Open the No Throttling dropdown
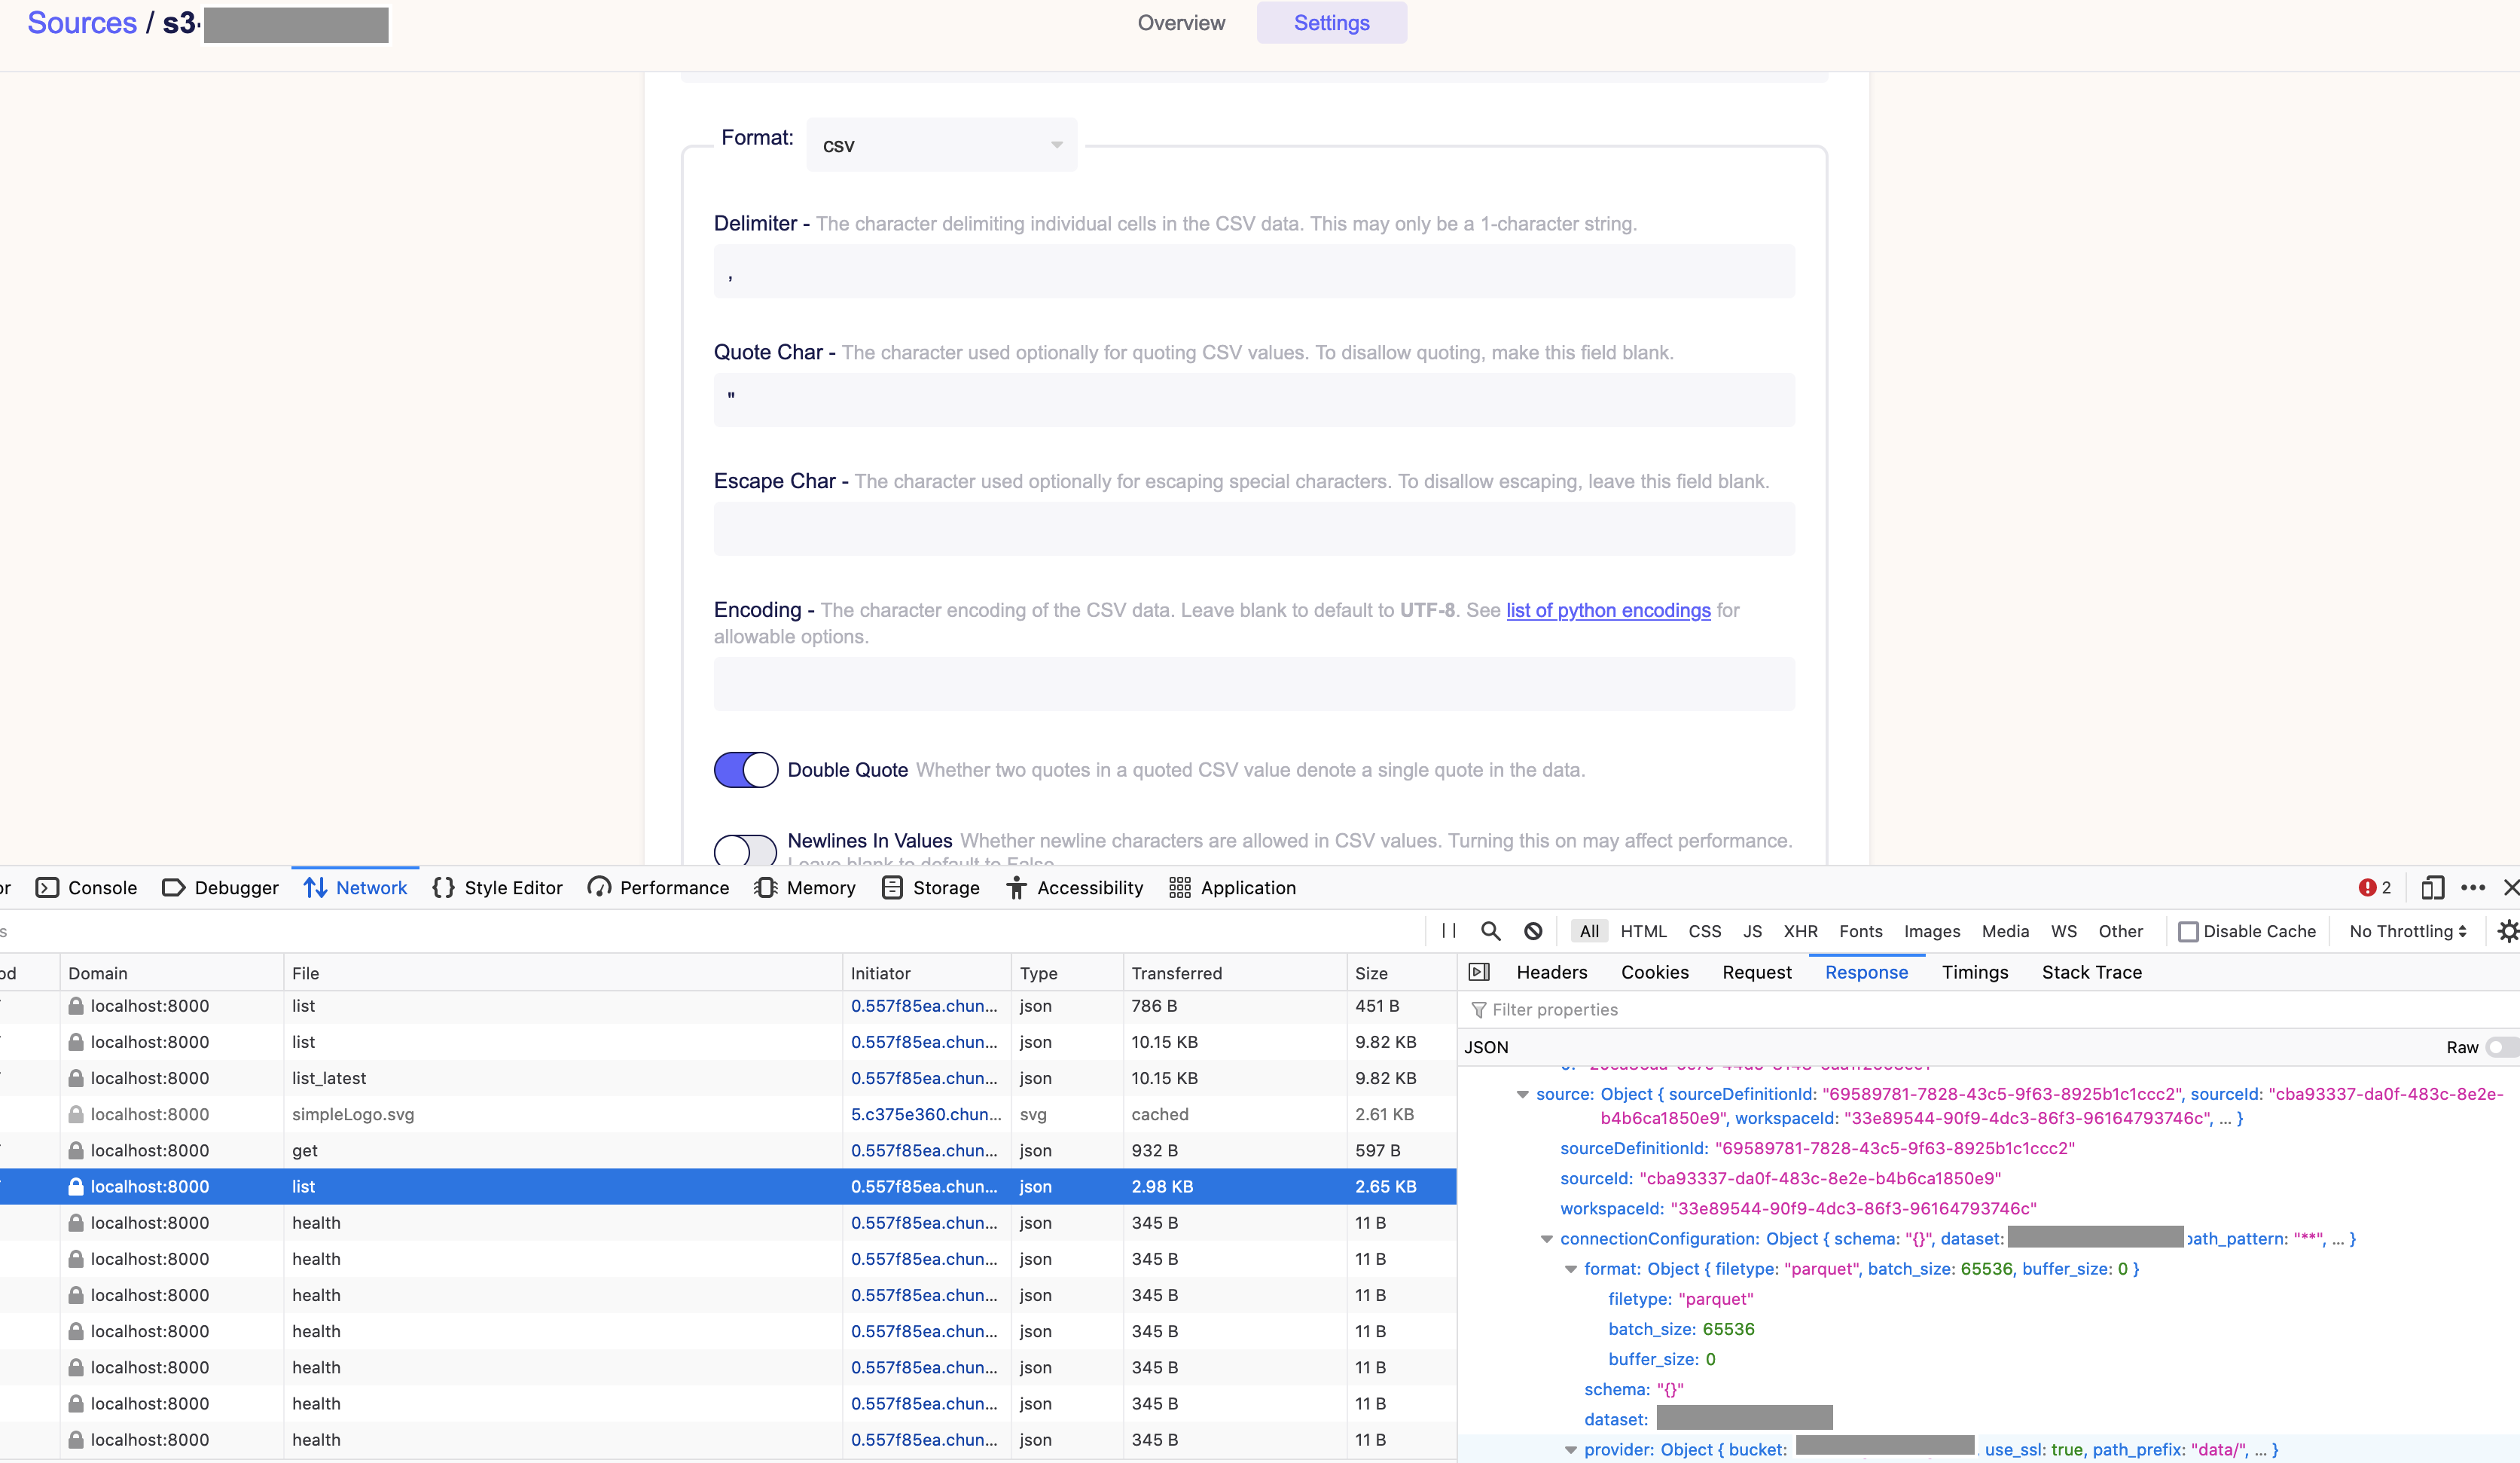The image size is (2520, 1463). coord(2405,931)
